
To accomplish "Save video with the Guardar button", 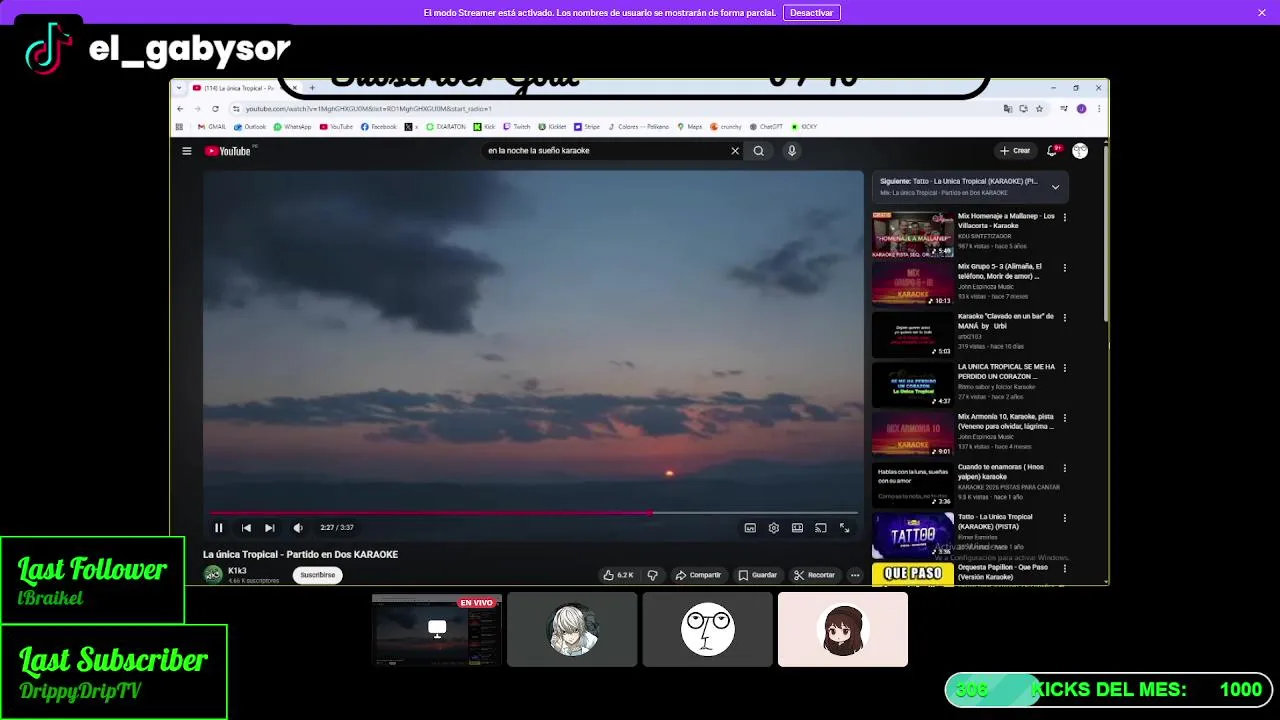I will point(757,575).
